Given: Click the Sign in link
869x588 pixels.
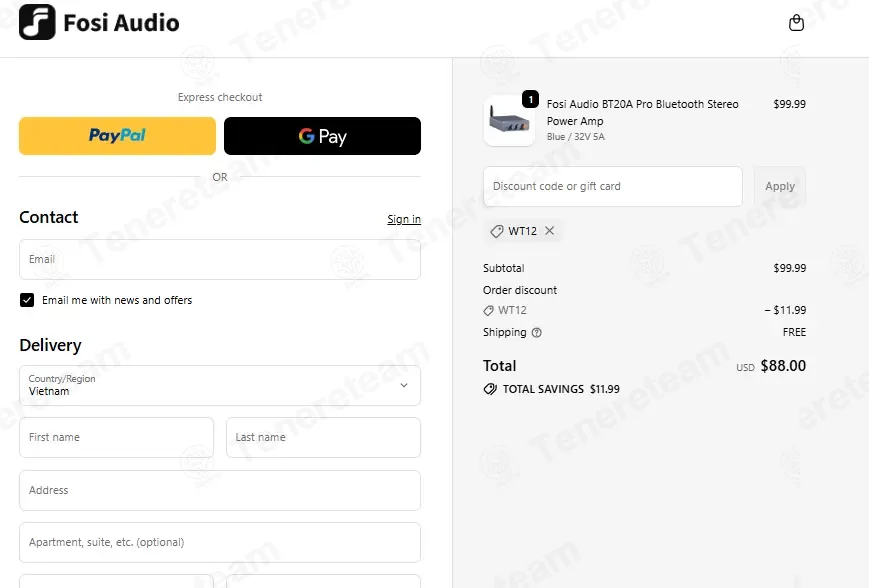Looking at the screenshot, I should 404,219.
